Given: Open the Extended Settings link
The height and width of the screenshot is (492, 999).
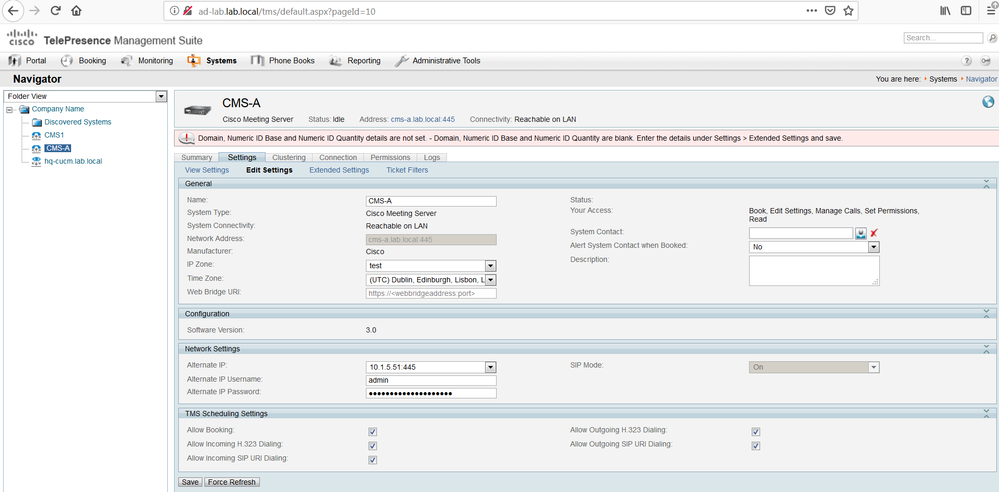Looking at the screenshot, I should click(339, 170).
